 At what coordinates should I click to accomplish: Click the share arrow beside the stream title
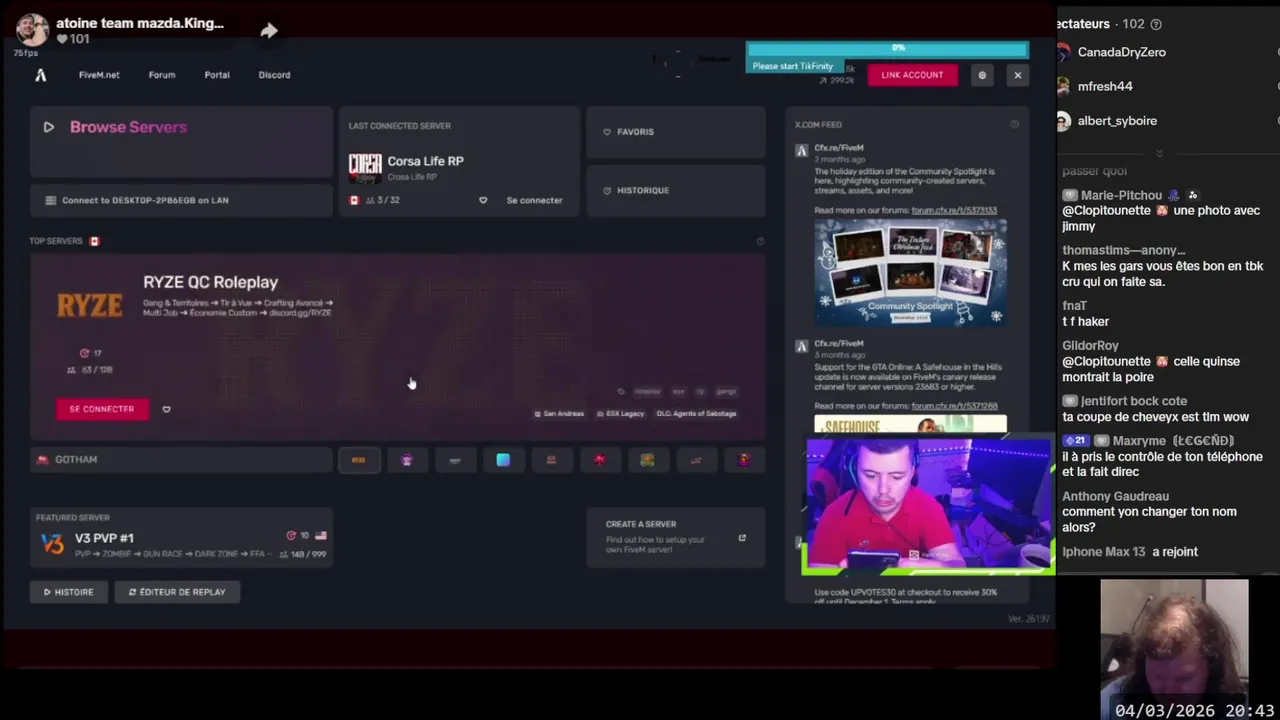click(269, 31)
